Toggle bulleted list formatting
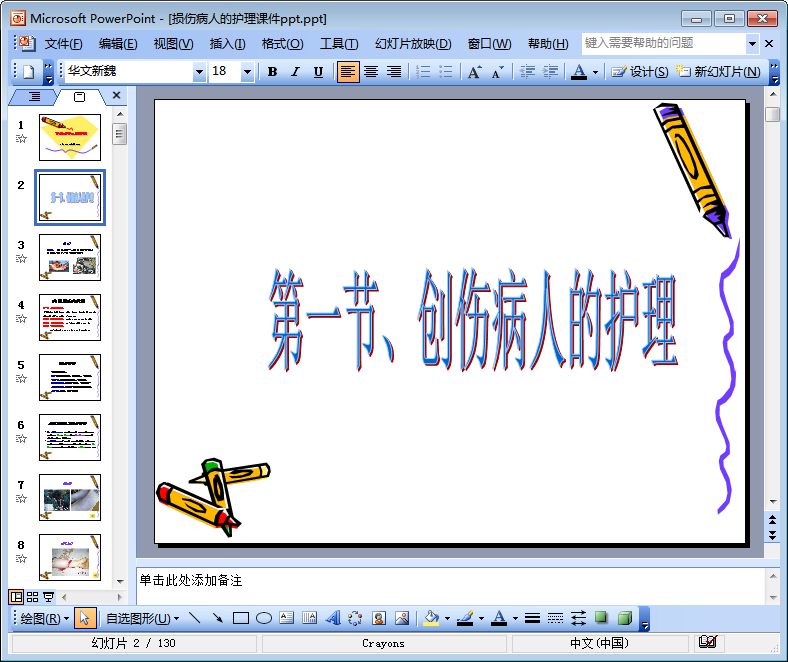Screen dimensions: 788x662 click(x=446, y=72)
